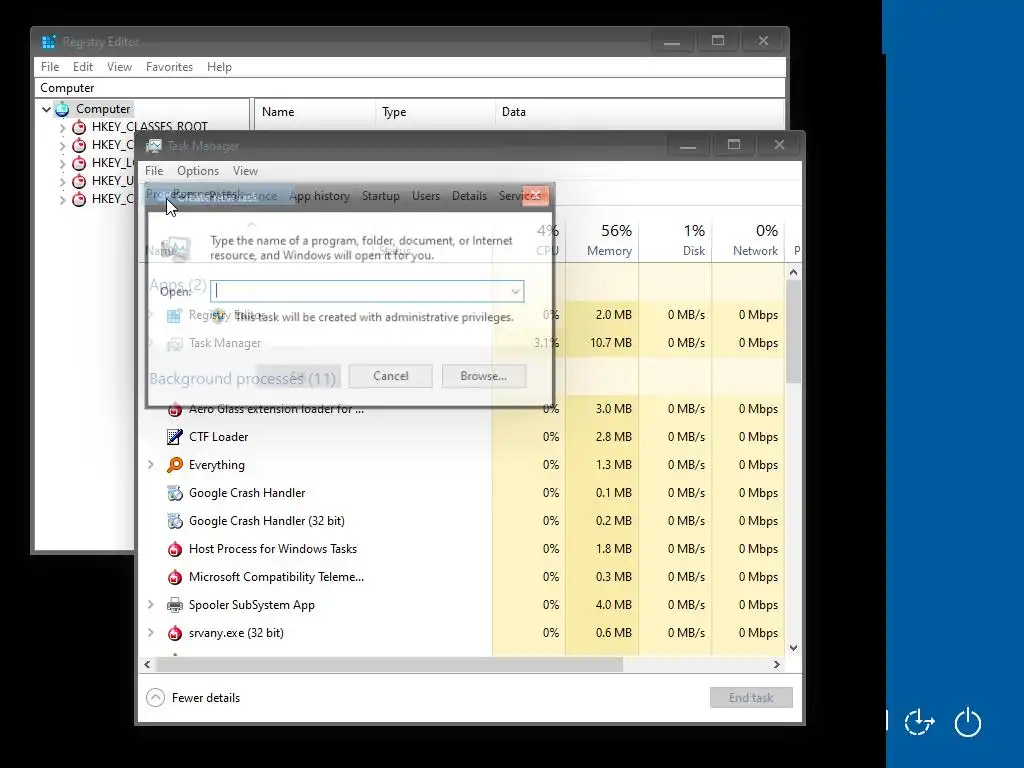Switch to the Users tab
Screen dimensions: 1024x768
pos(426,196)
